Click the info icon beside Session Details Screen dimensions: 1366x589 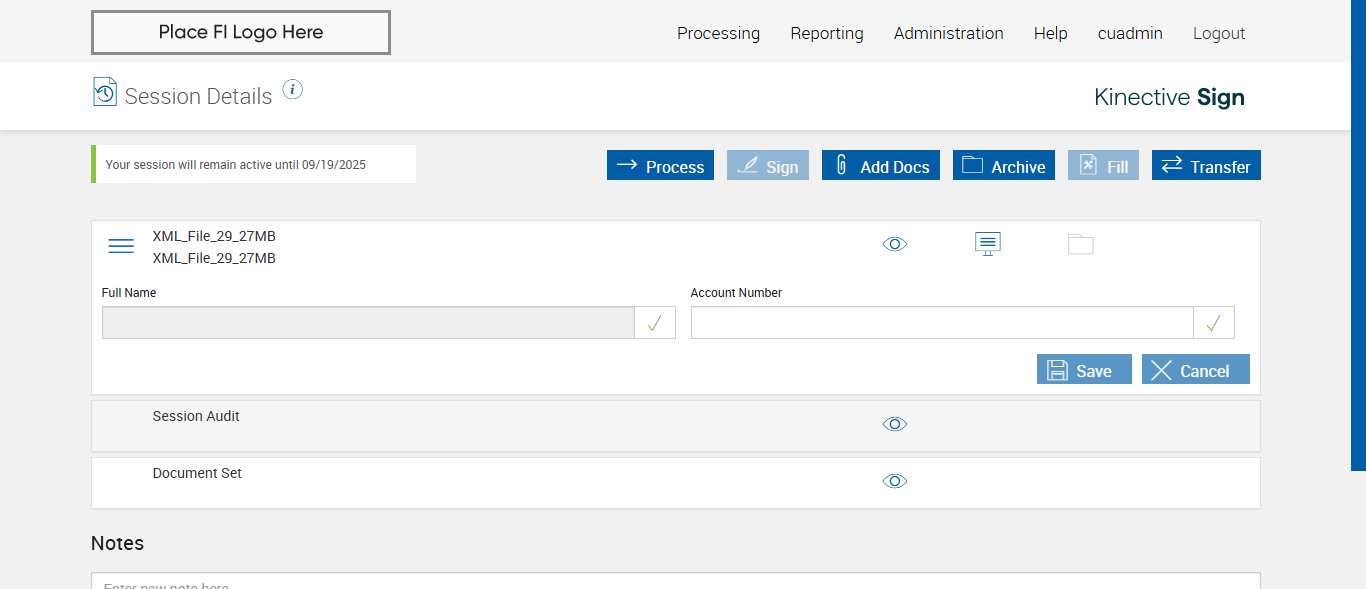292,90
